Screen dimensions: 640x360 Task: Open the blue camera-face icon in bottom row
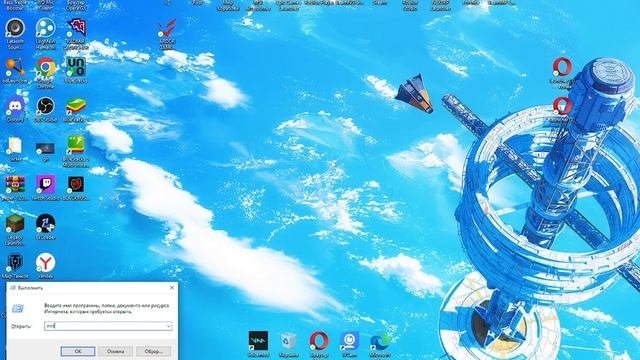[350, 341]
